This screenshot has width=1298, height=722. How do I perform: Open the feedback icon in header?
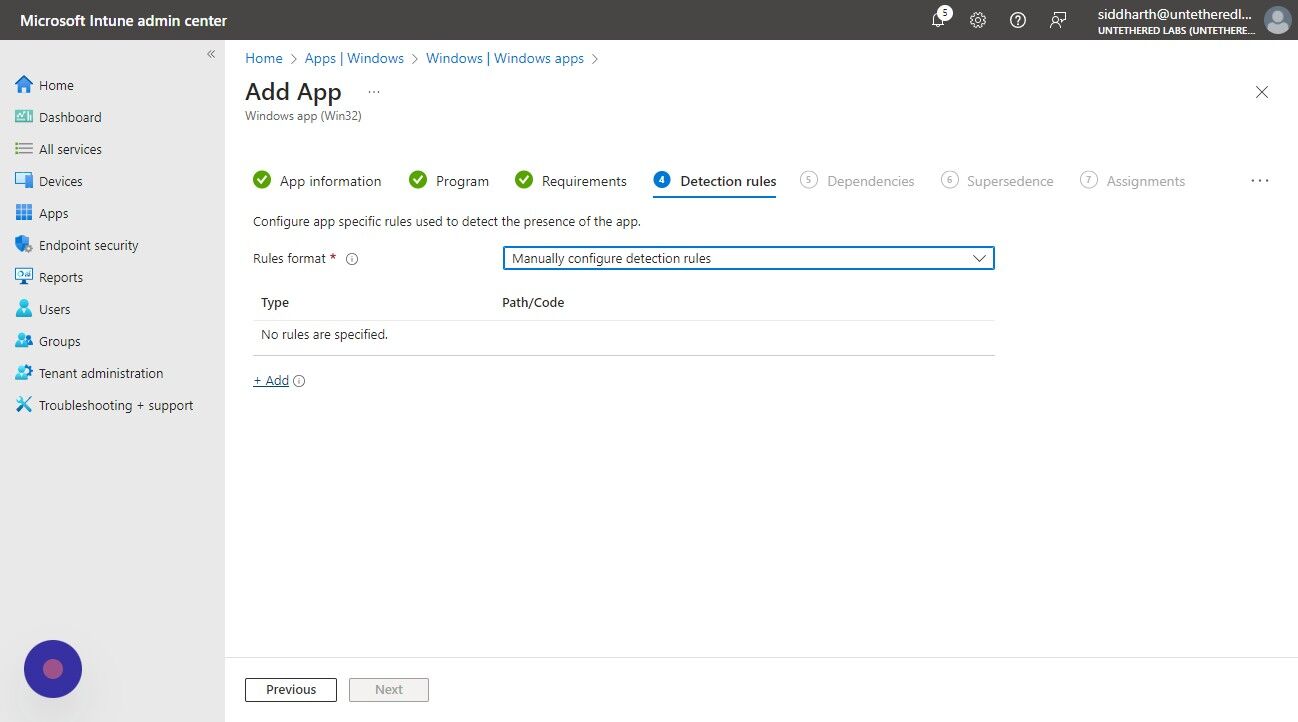[1058, 20]
